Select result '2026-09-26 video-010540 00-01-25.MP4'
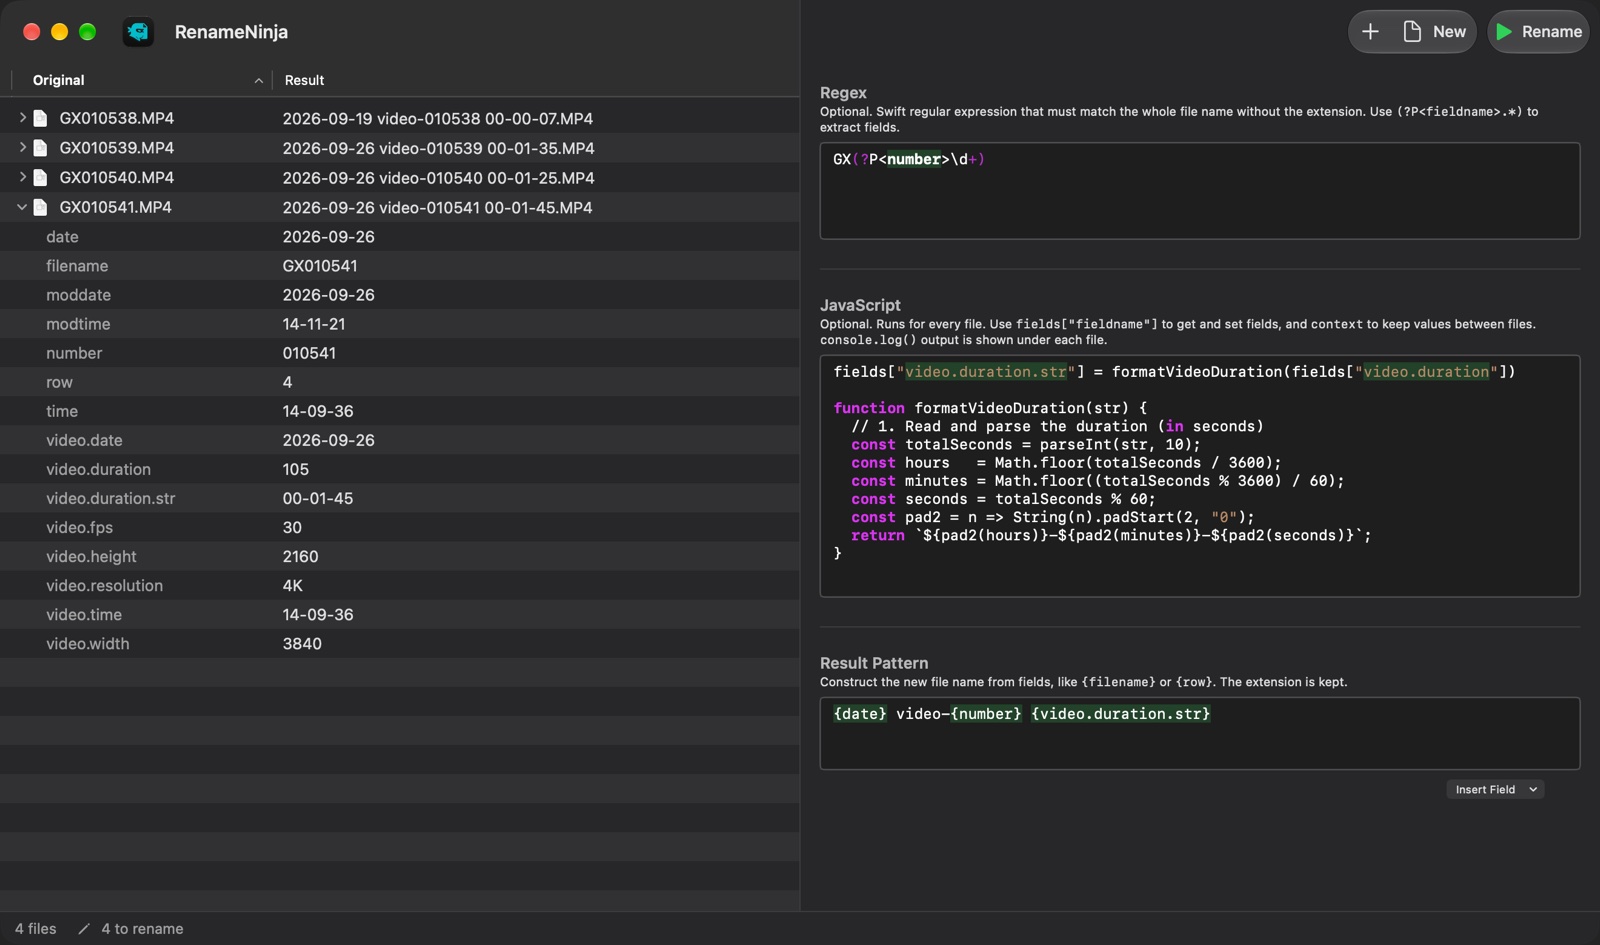The image size is (1600, 945). (x=438, y=177)
